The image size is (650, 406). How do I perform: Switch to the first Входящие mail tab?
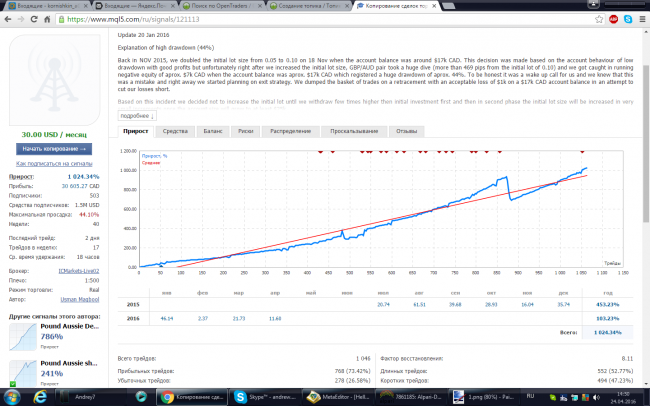point(48,6)
